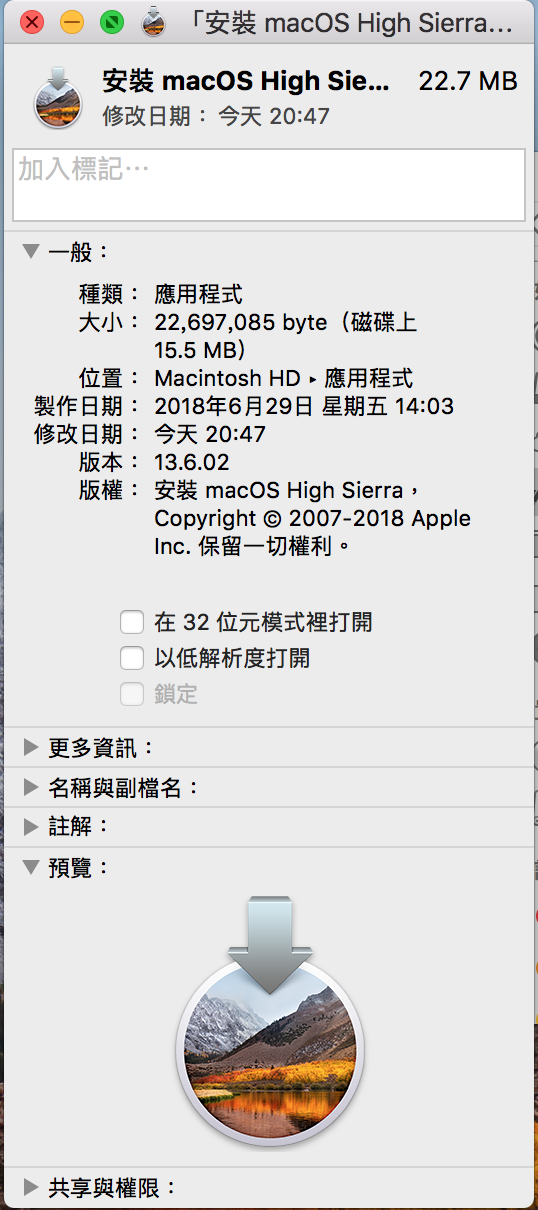Collapse the 一般 section triangle
Viewport: 538px width, 1210px height.
click(x=31, y=251)
